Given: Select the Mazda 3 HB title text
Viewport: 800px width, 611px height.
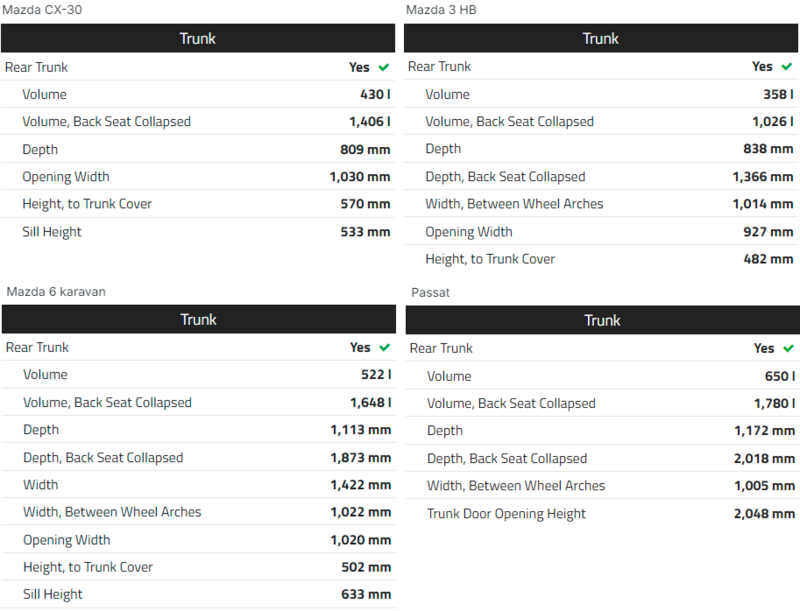Looking at the screenshot, I should point(441,10).
